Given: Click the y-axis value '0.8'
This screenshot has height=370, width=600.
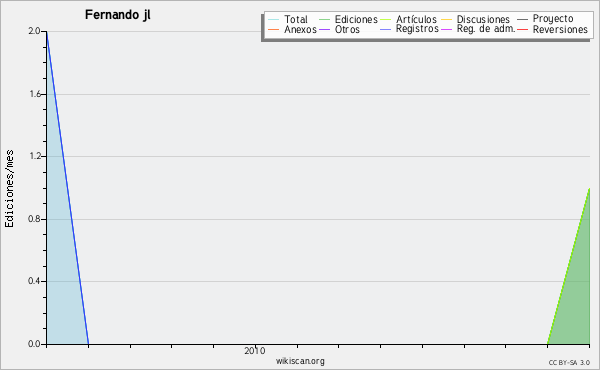Looking at the screenshot, I should 34,219.
